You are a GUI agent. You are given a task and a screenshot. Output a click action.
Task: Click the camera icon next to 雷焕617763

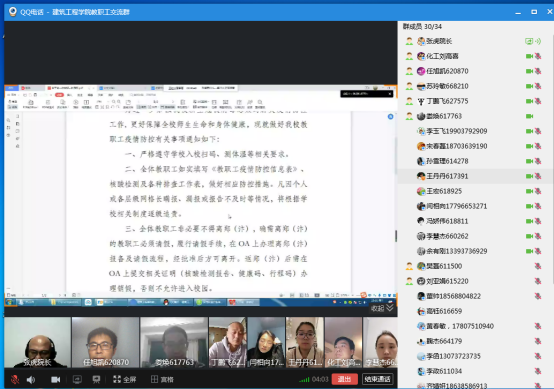(529, 116)
